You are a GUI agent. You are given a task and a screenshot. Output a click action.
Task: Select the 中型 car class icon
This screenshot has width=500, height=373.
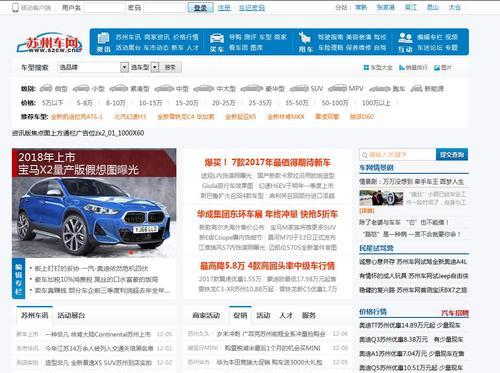(164, 88)
